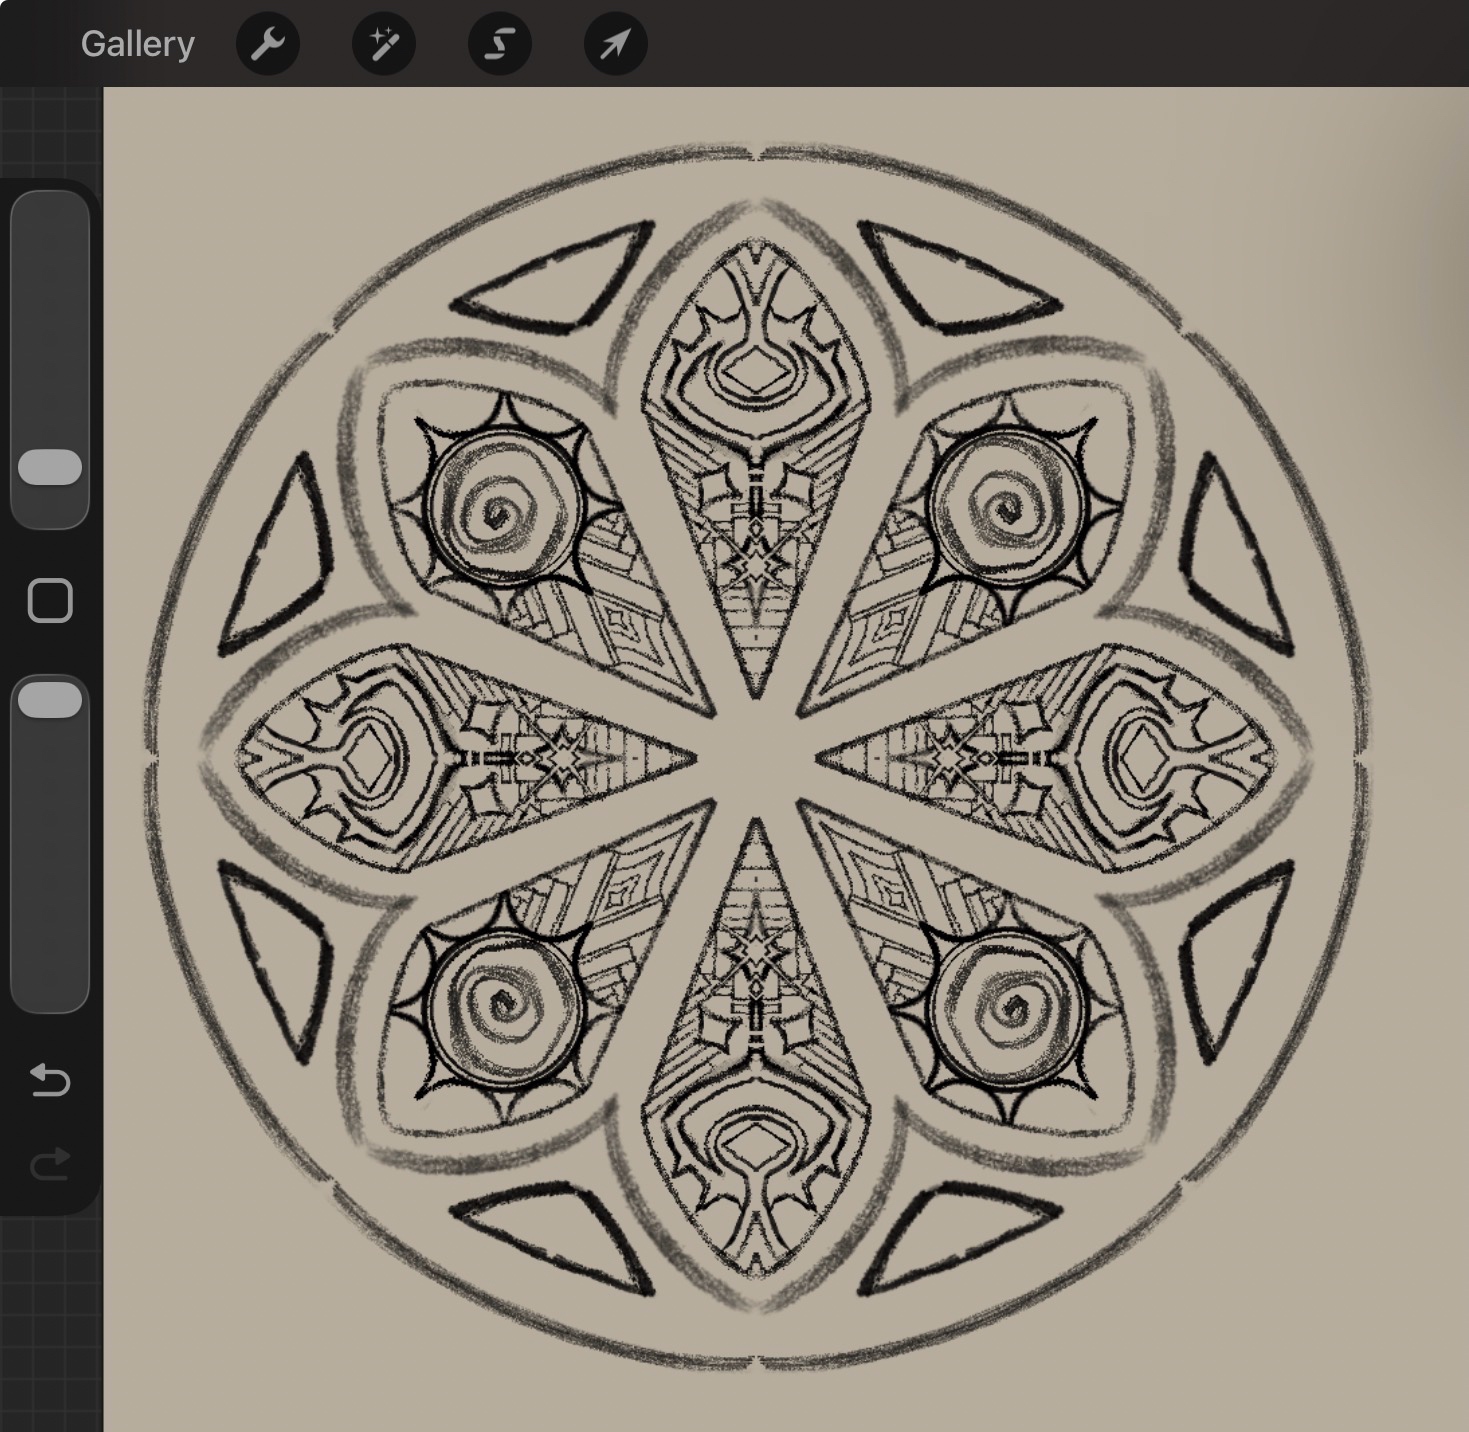Click the brush size slider handle

[50, 467]
